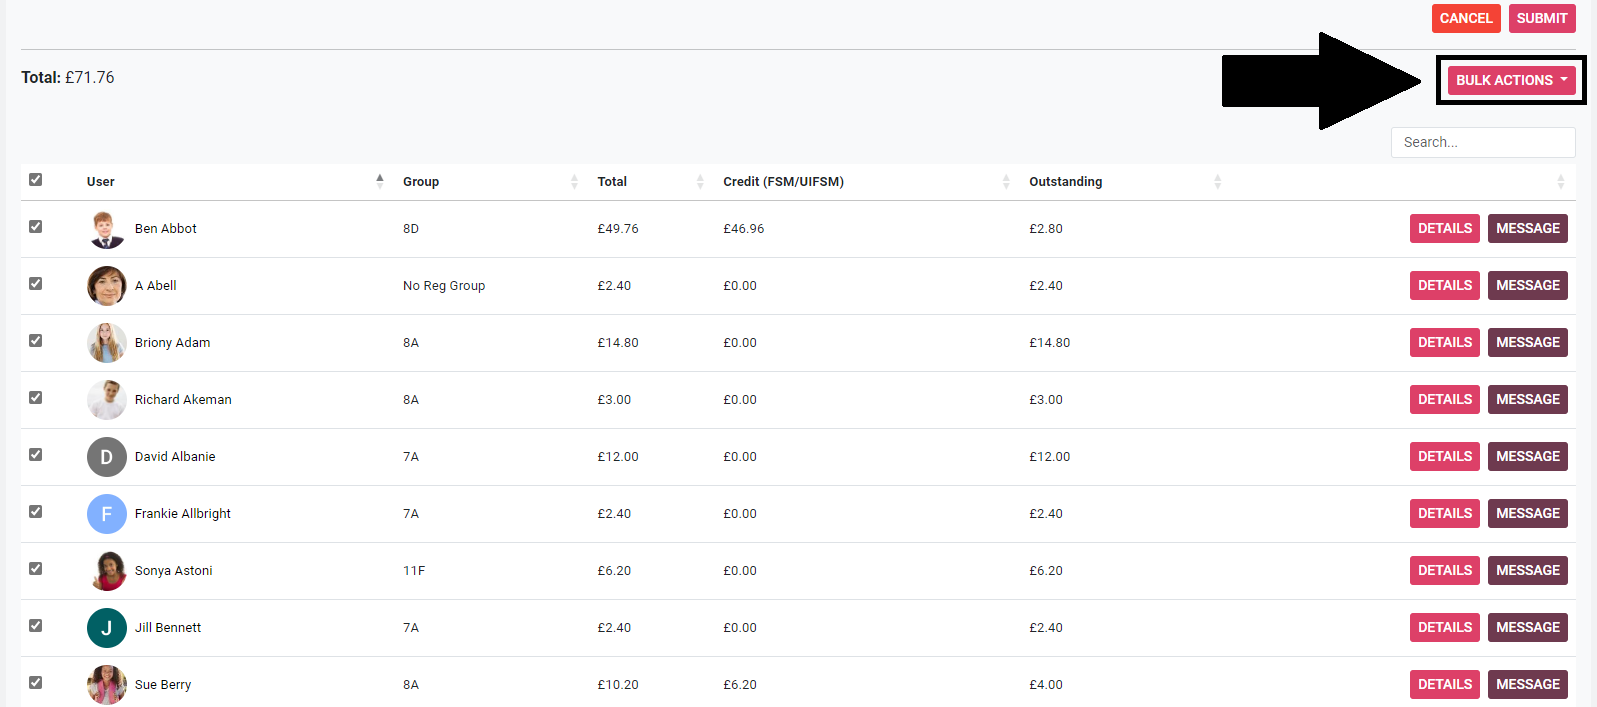Viewport: 1597px width, 707px height.
Task: Sort by Group column header
Action: [x=421, y=182]
